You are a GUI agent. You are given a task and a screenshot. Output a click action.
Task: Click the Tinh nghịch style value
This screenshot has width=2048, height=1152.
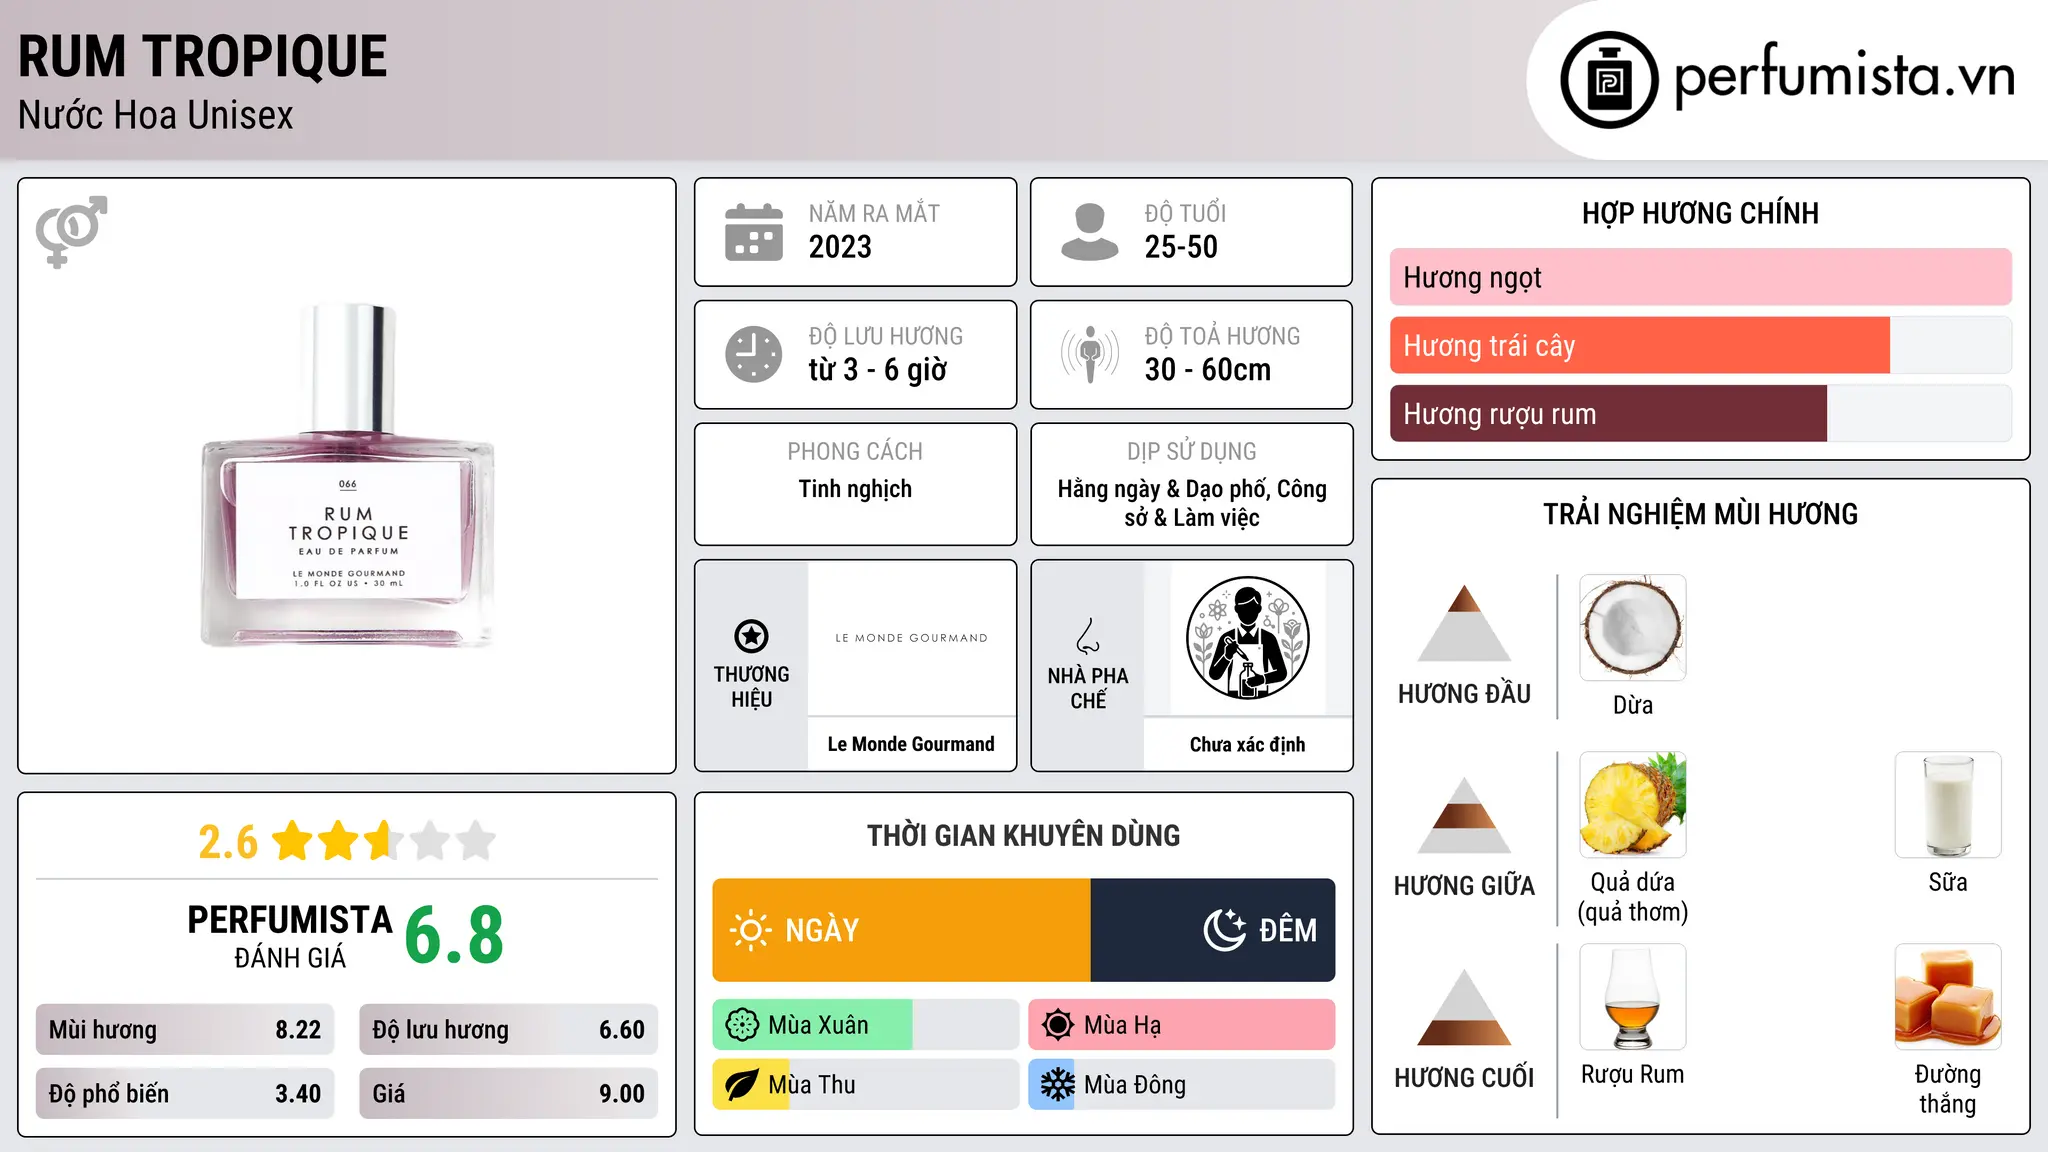click(855, 489)
